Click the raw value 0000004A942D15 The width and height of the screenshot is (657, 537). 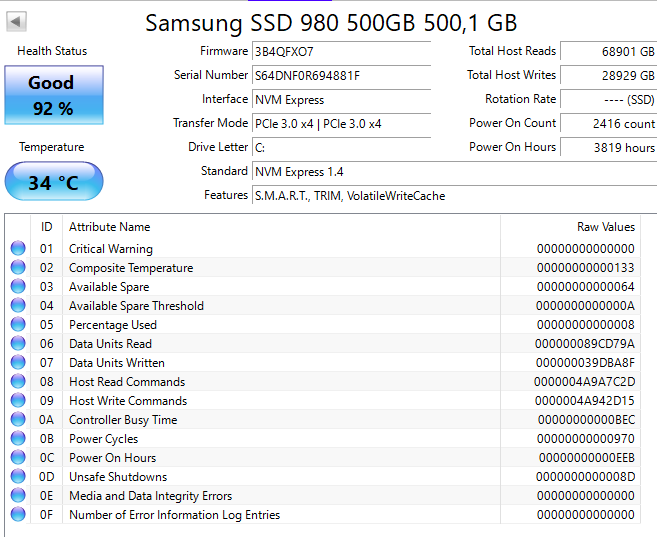pos(585,401)
